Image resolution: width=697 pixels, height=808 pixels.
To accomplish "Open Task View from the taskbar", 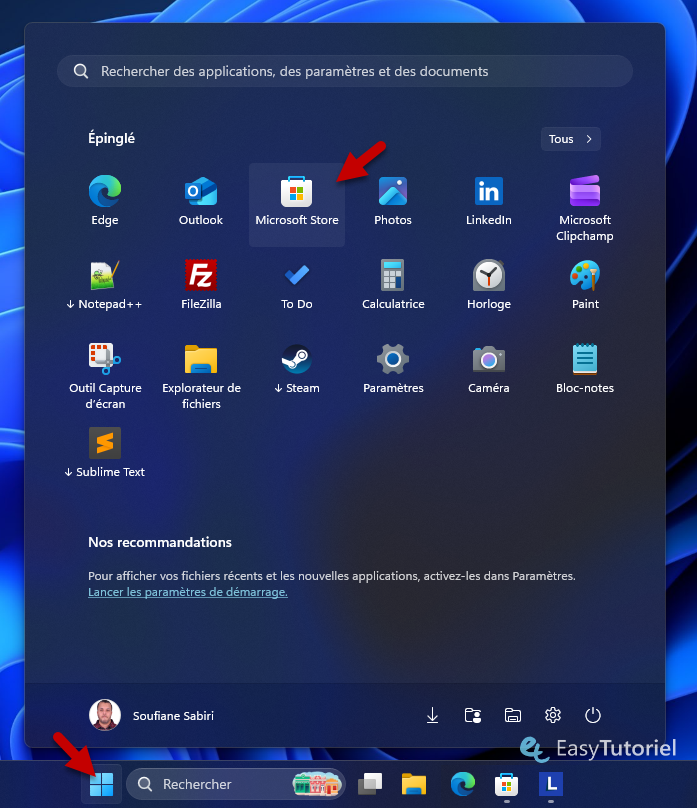I will (370, 784).
